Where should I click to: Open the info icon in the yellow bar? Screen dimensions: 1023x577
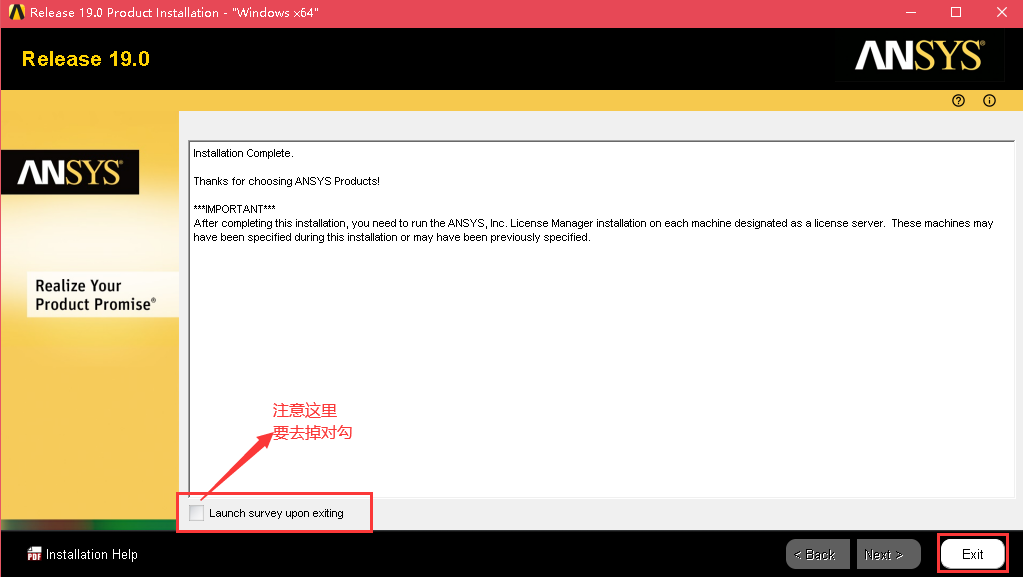click(x=989, y=101)
